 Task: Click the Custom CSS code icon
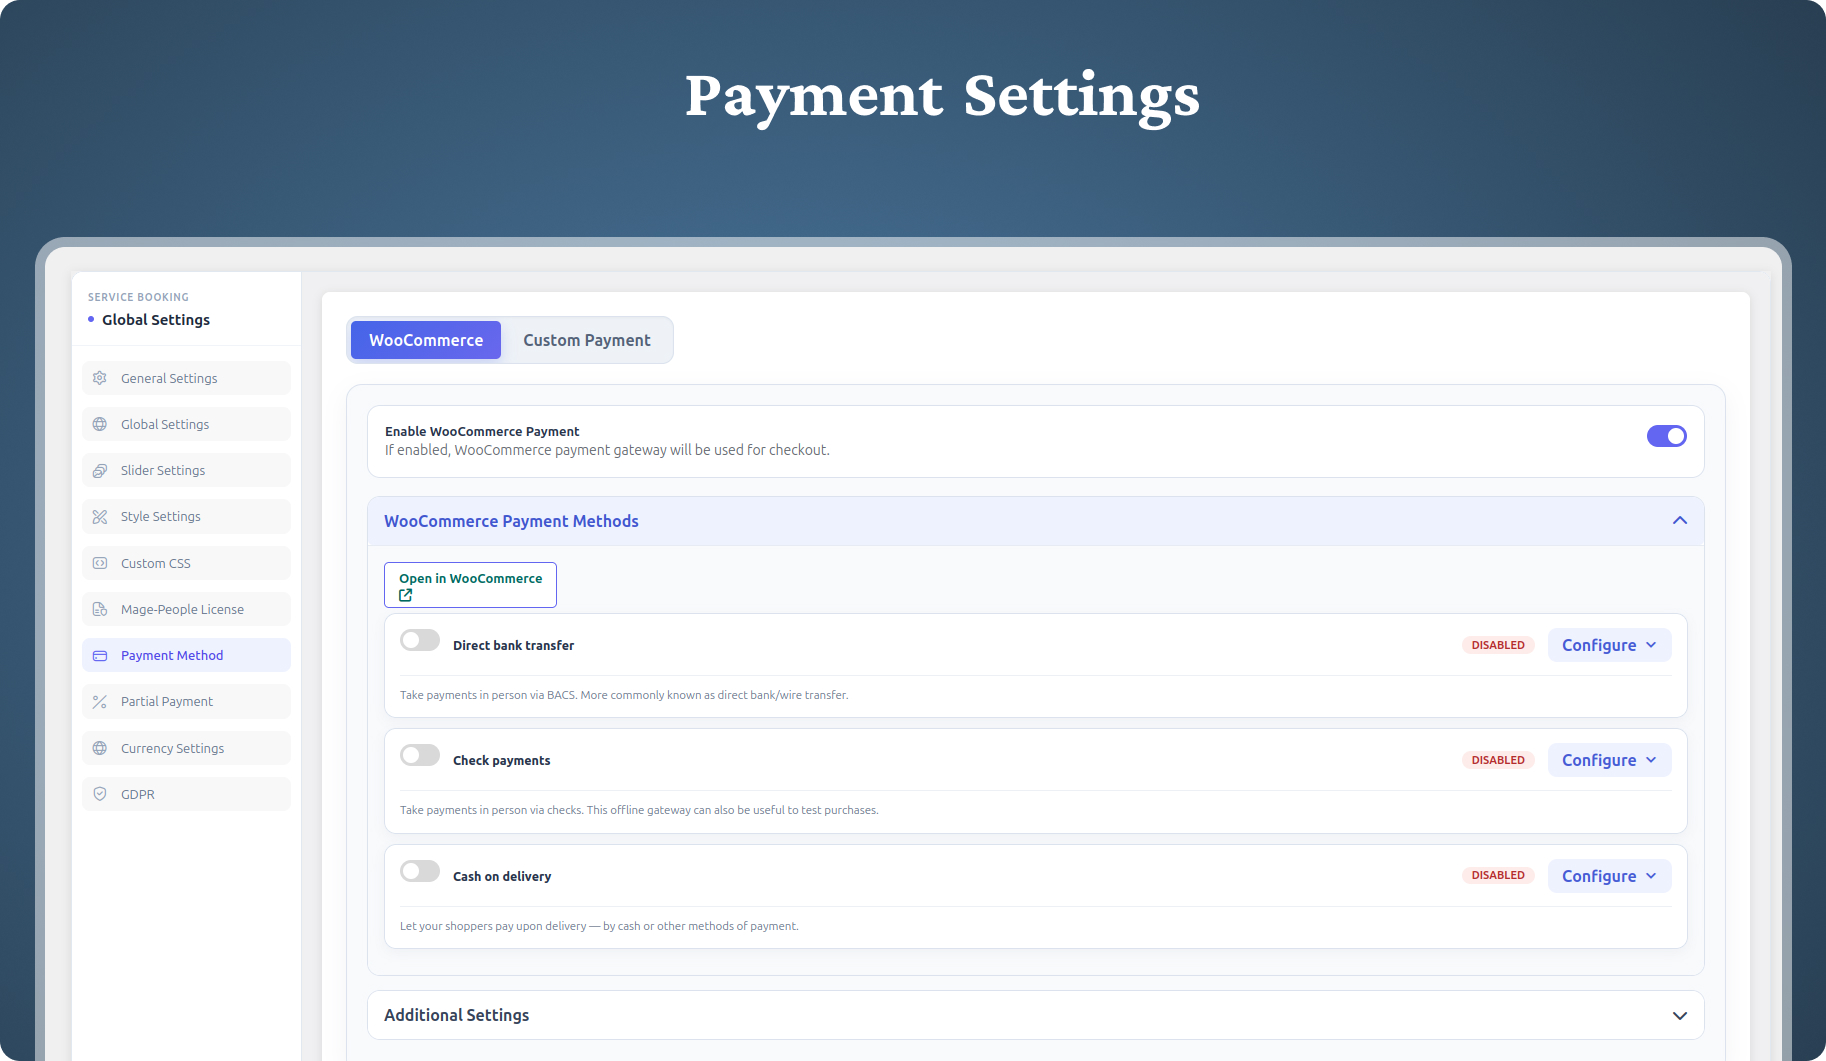100,563
